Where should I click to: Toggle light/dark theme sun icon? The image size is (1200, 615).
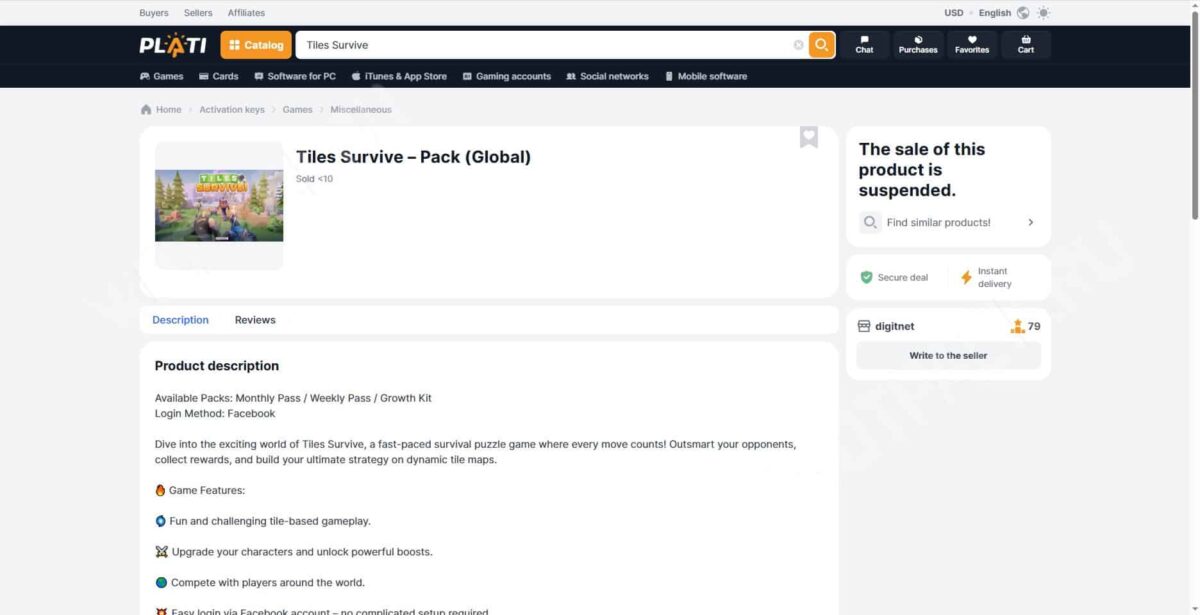click(x=1044, y=13)
